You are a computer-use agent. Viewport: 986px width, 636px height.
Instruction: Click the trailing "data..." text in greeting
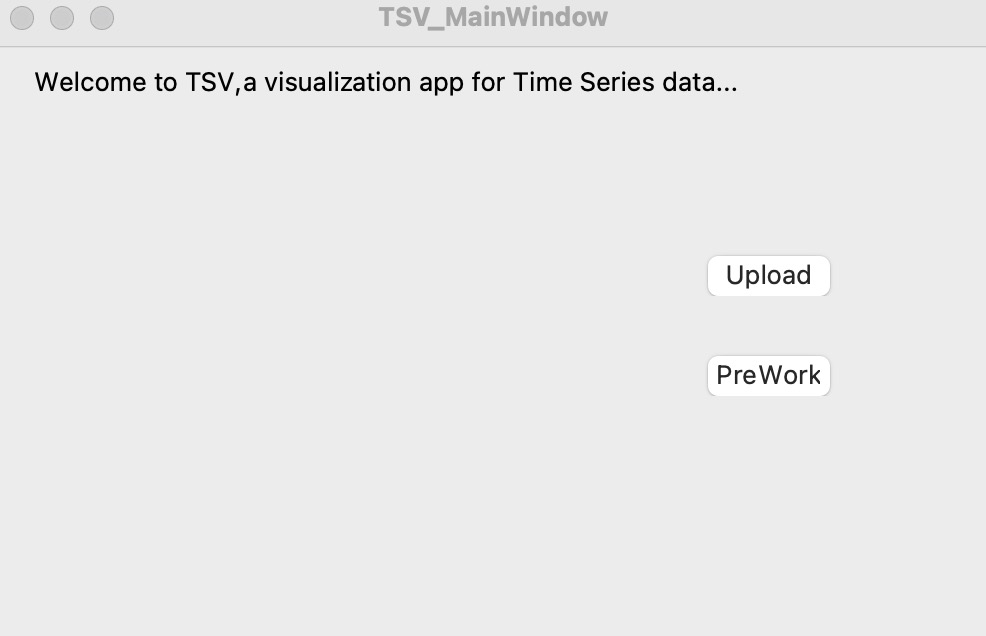tap(700, 82)
